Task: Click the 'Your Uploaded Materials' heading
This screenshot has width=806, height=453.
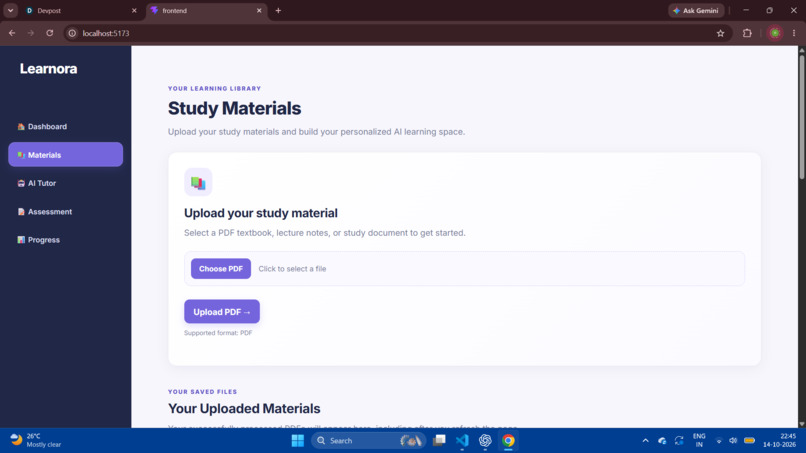Action: coord(244,409)
